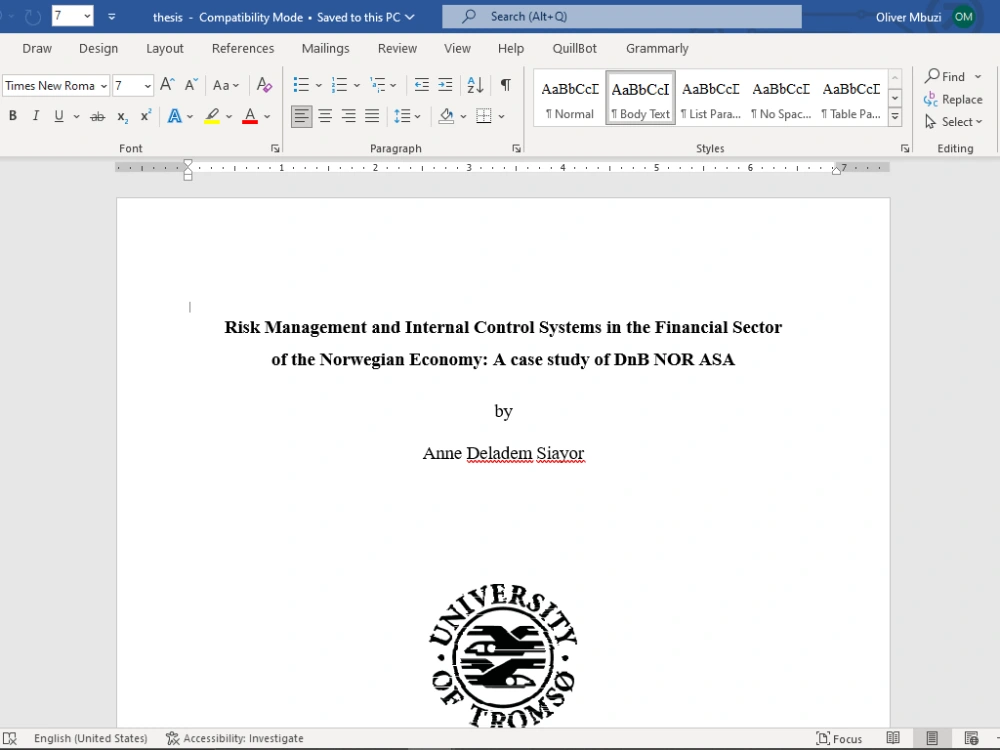Toggle italic formatting

[36, 115]
